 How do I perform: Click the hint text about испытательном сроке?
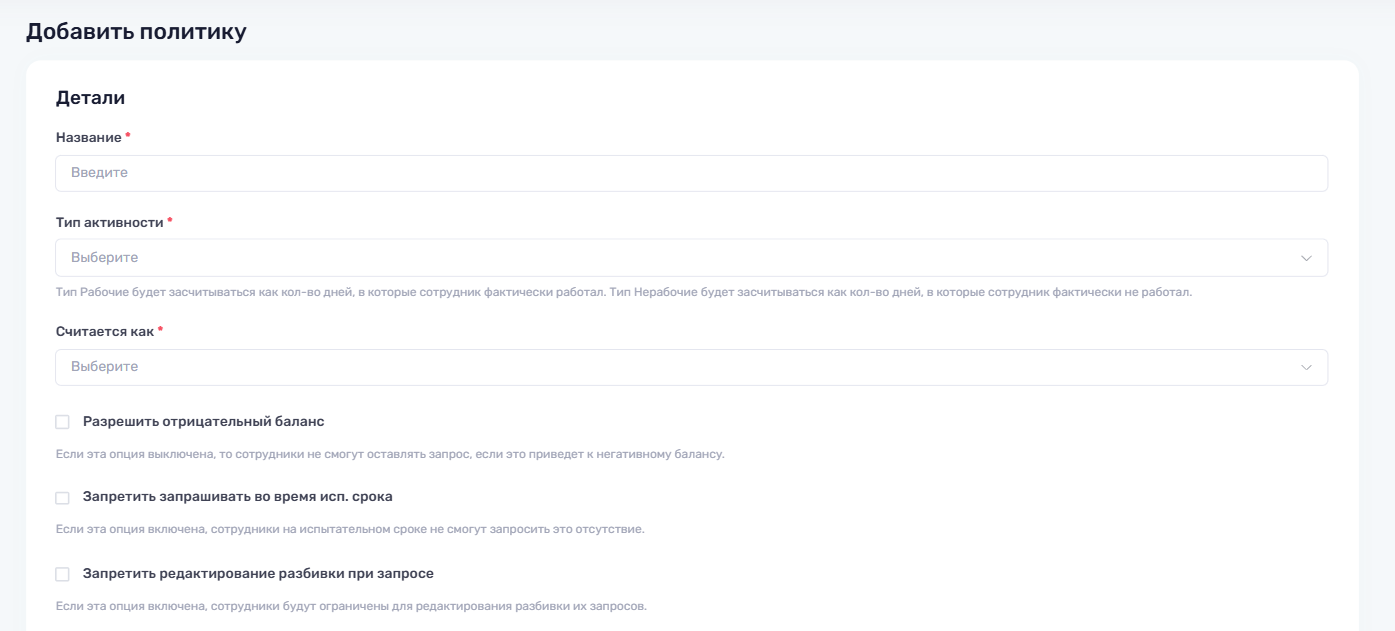349,529
